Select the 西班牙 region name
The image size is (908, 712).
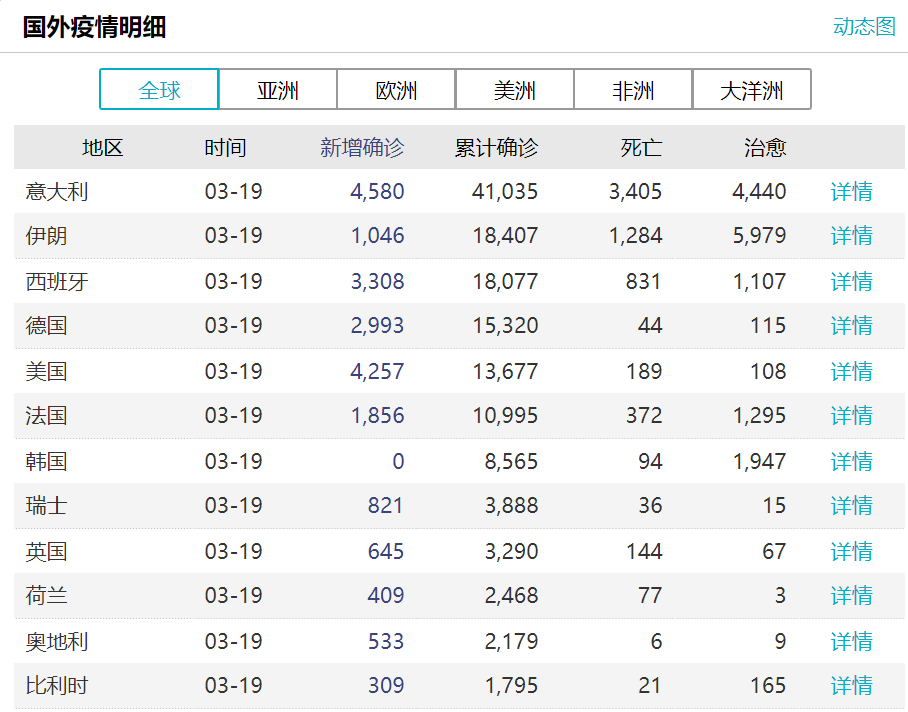click(57, 281)
